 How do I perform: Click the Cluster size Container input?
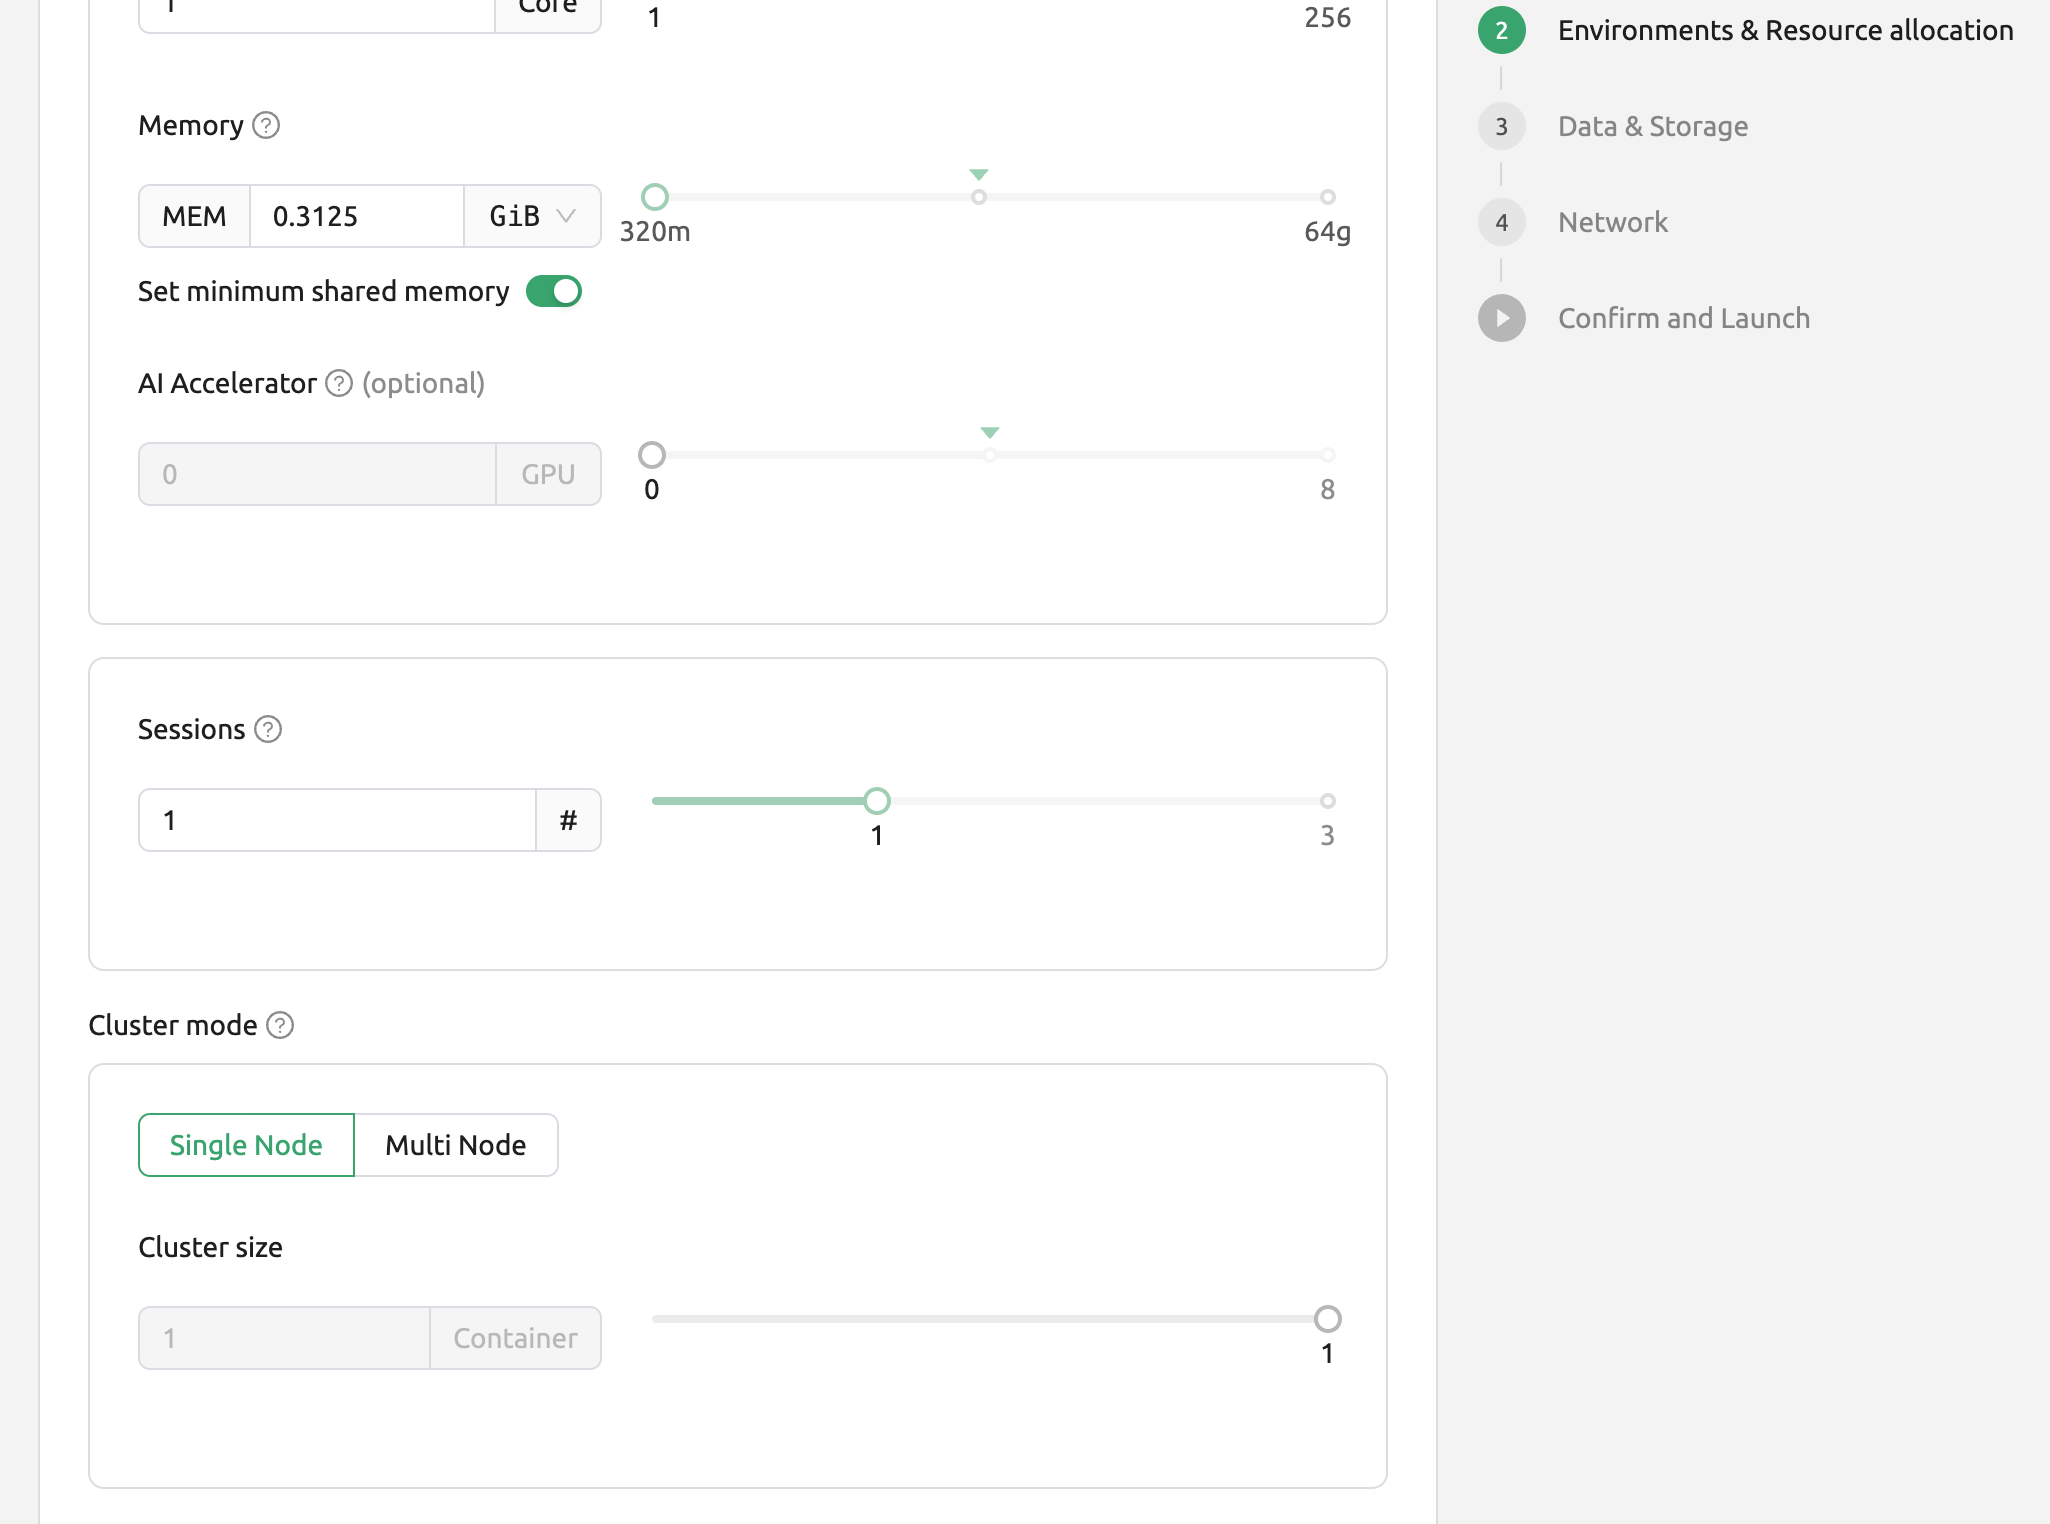[285, 1338]
